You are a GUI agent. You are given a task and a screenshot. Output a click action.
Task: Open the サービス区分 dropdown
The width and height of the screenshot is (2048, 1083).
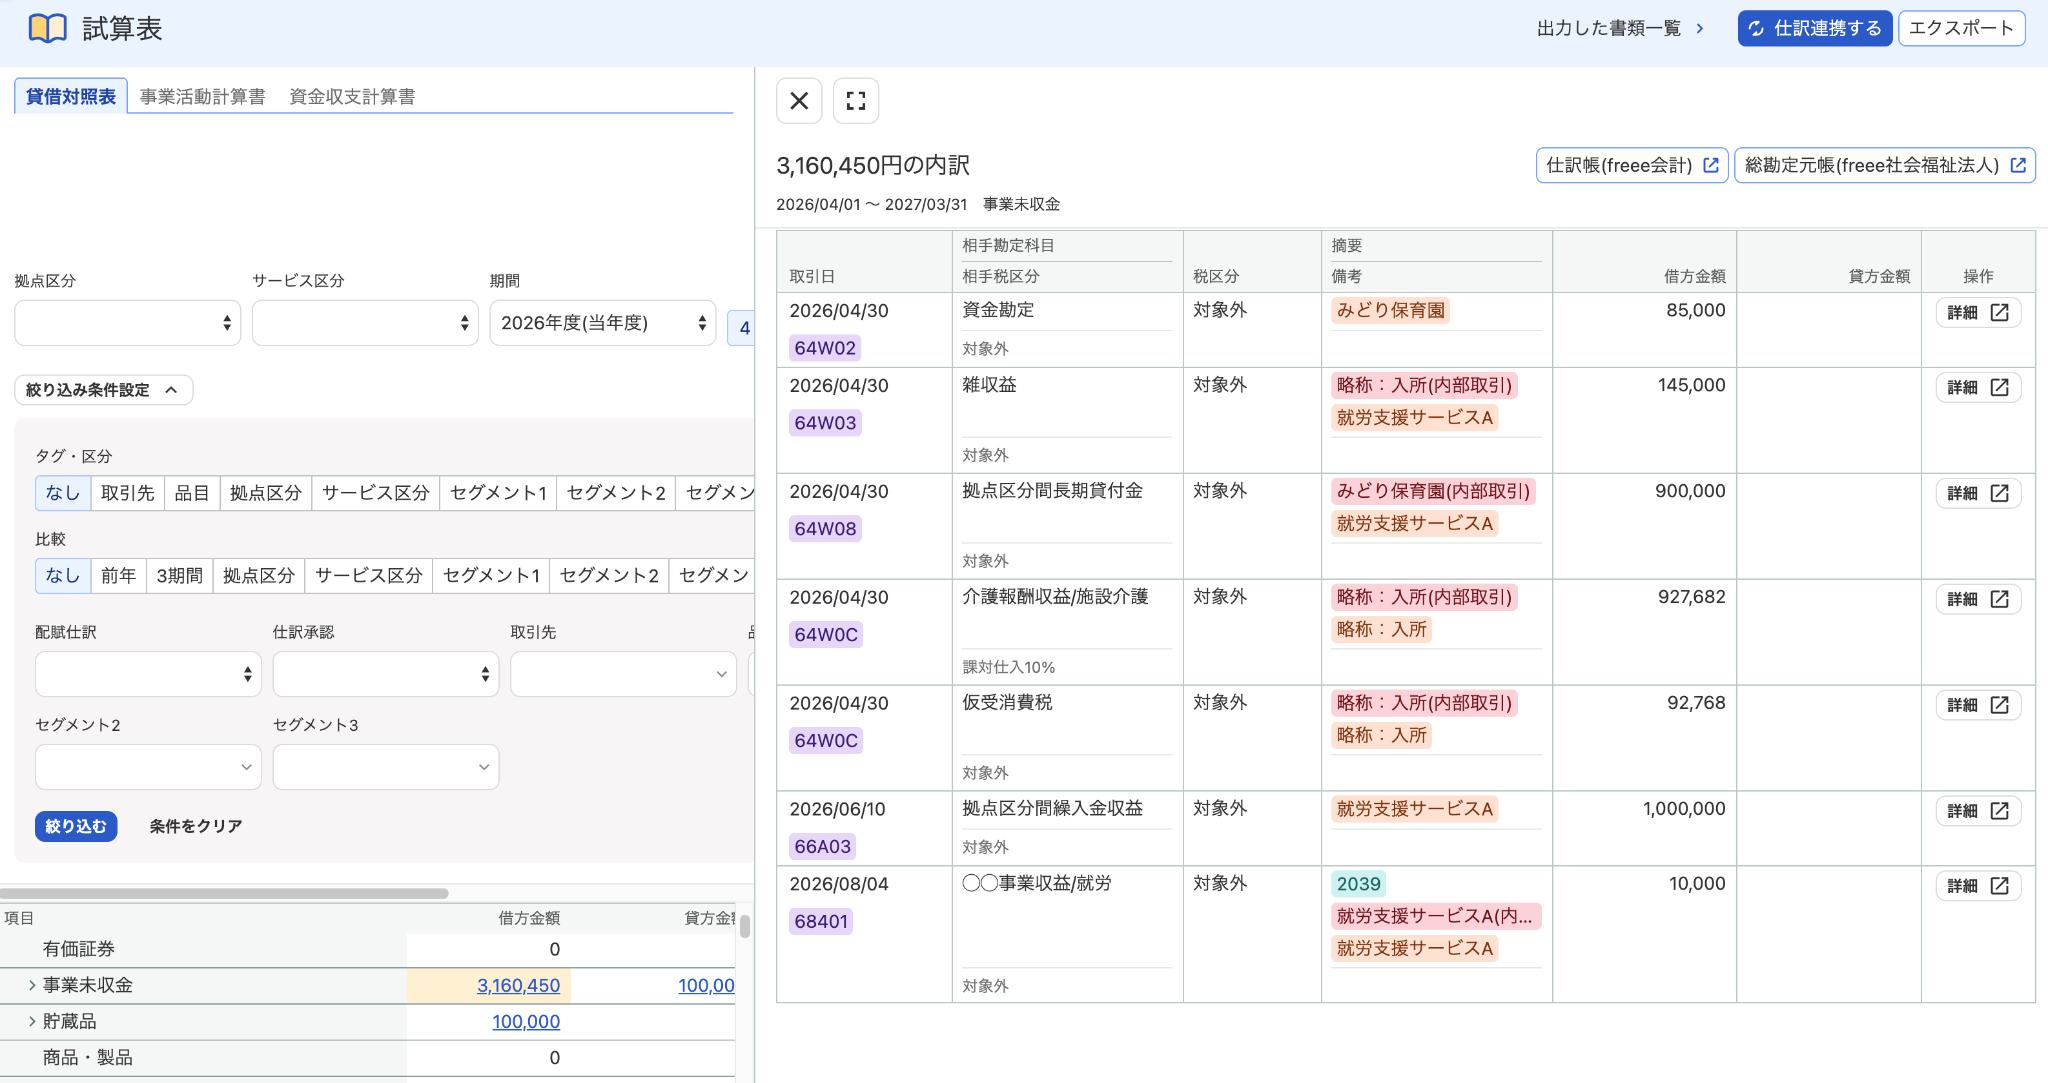[365, 323]
